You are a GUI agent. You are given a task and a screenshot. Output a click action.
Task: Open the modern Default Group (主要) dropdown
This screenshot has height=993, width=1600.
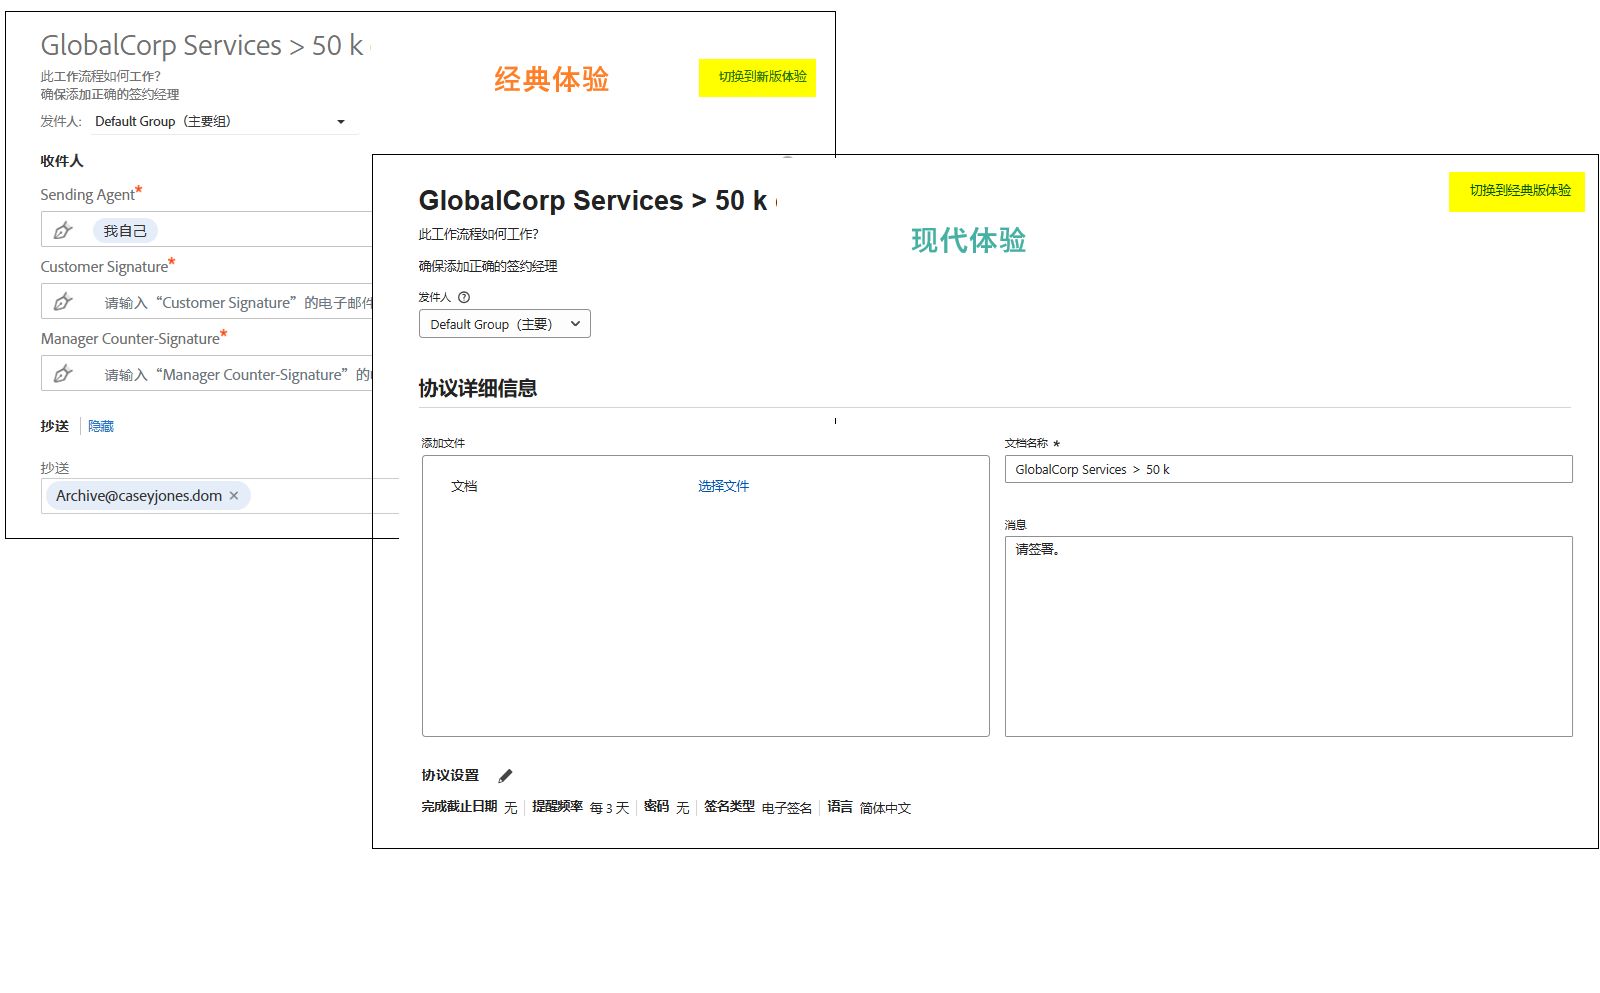[x=505, y=324]
